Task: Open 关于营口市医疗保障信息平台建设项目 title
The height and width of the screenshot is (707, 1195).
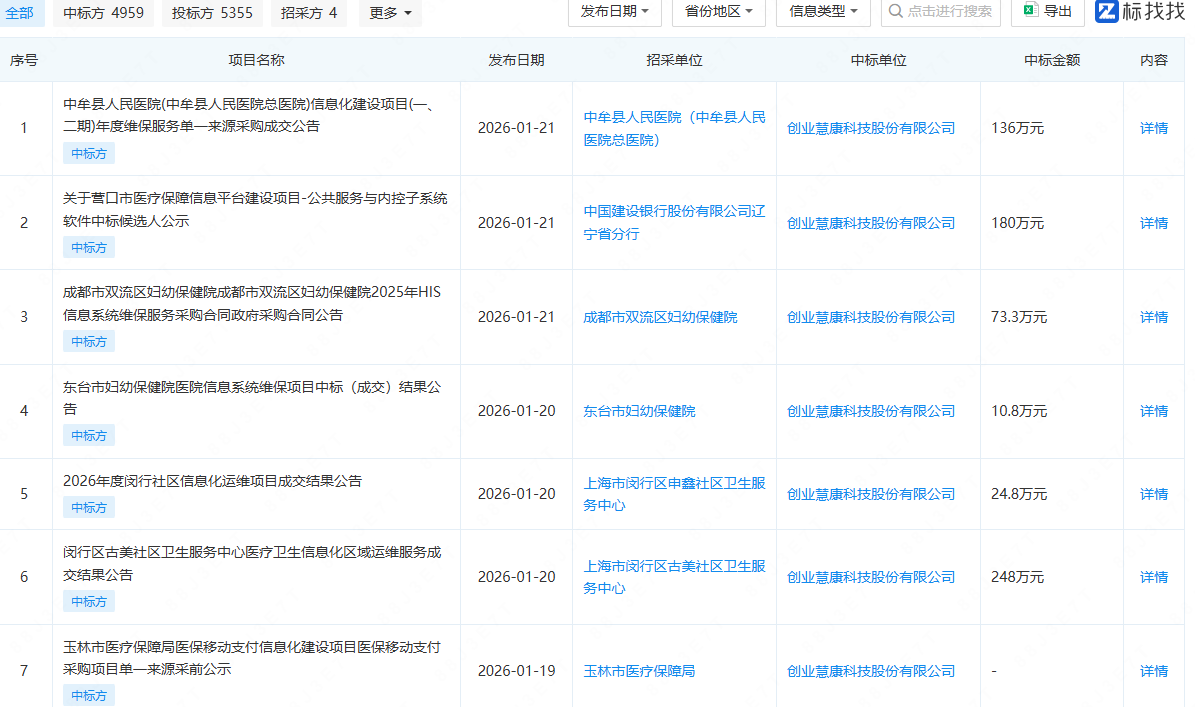Action: (x=255, y=210)
